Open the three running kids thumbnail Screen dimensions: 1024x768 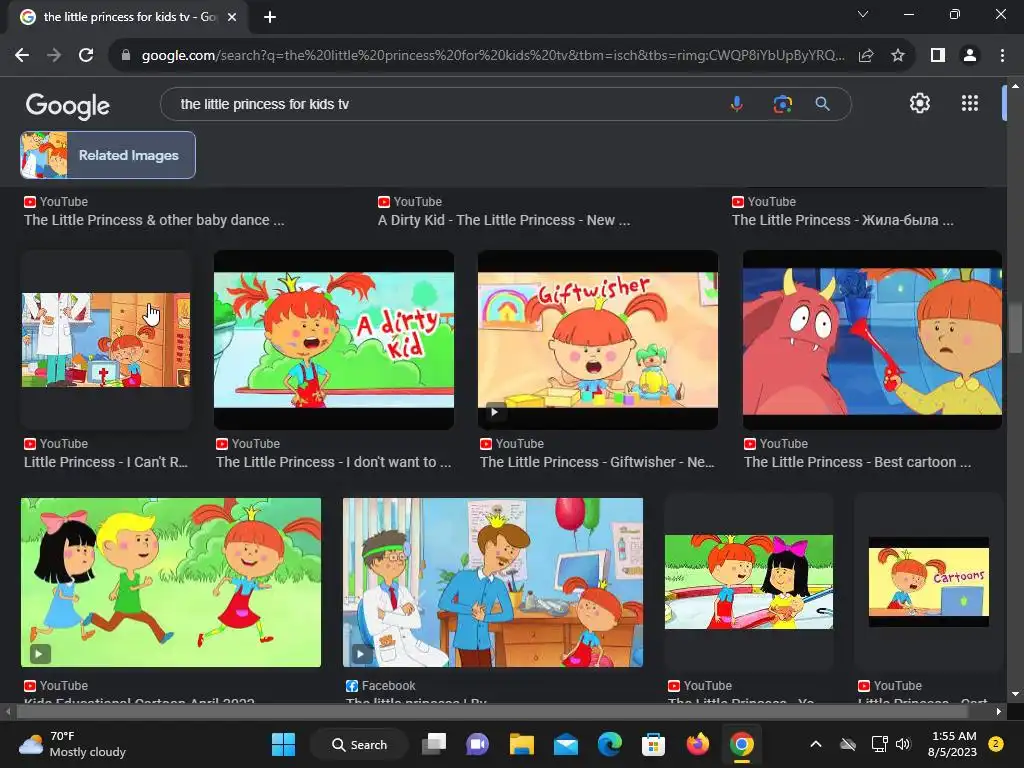tap(171, 583)
